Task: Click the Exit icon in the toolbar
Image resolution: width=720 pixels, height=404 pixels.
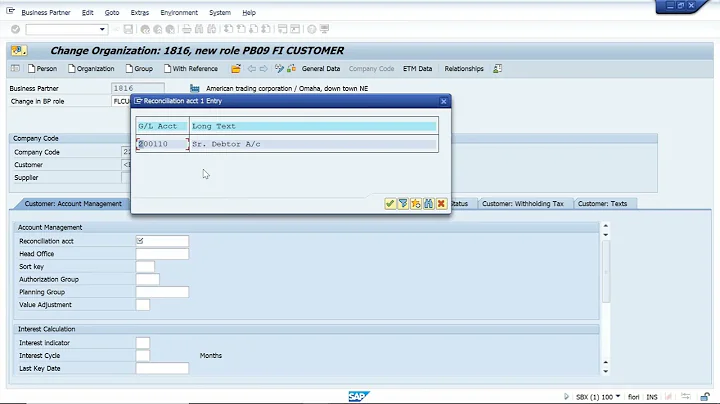Action: coord(158,29)
